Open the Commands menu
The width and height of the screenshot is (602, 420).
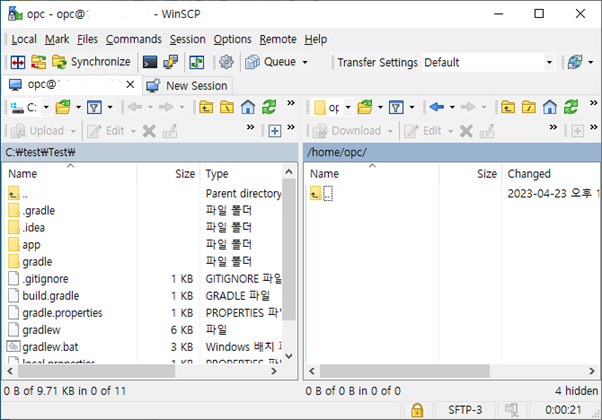click(x=134, y=39)
